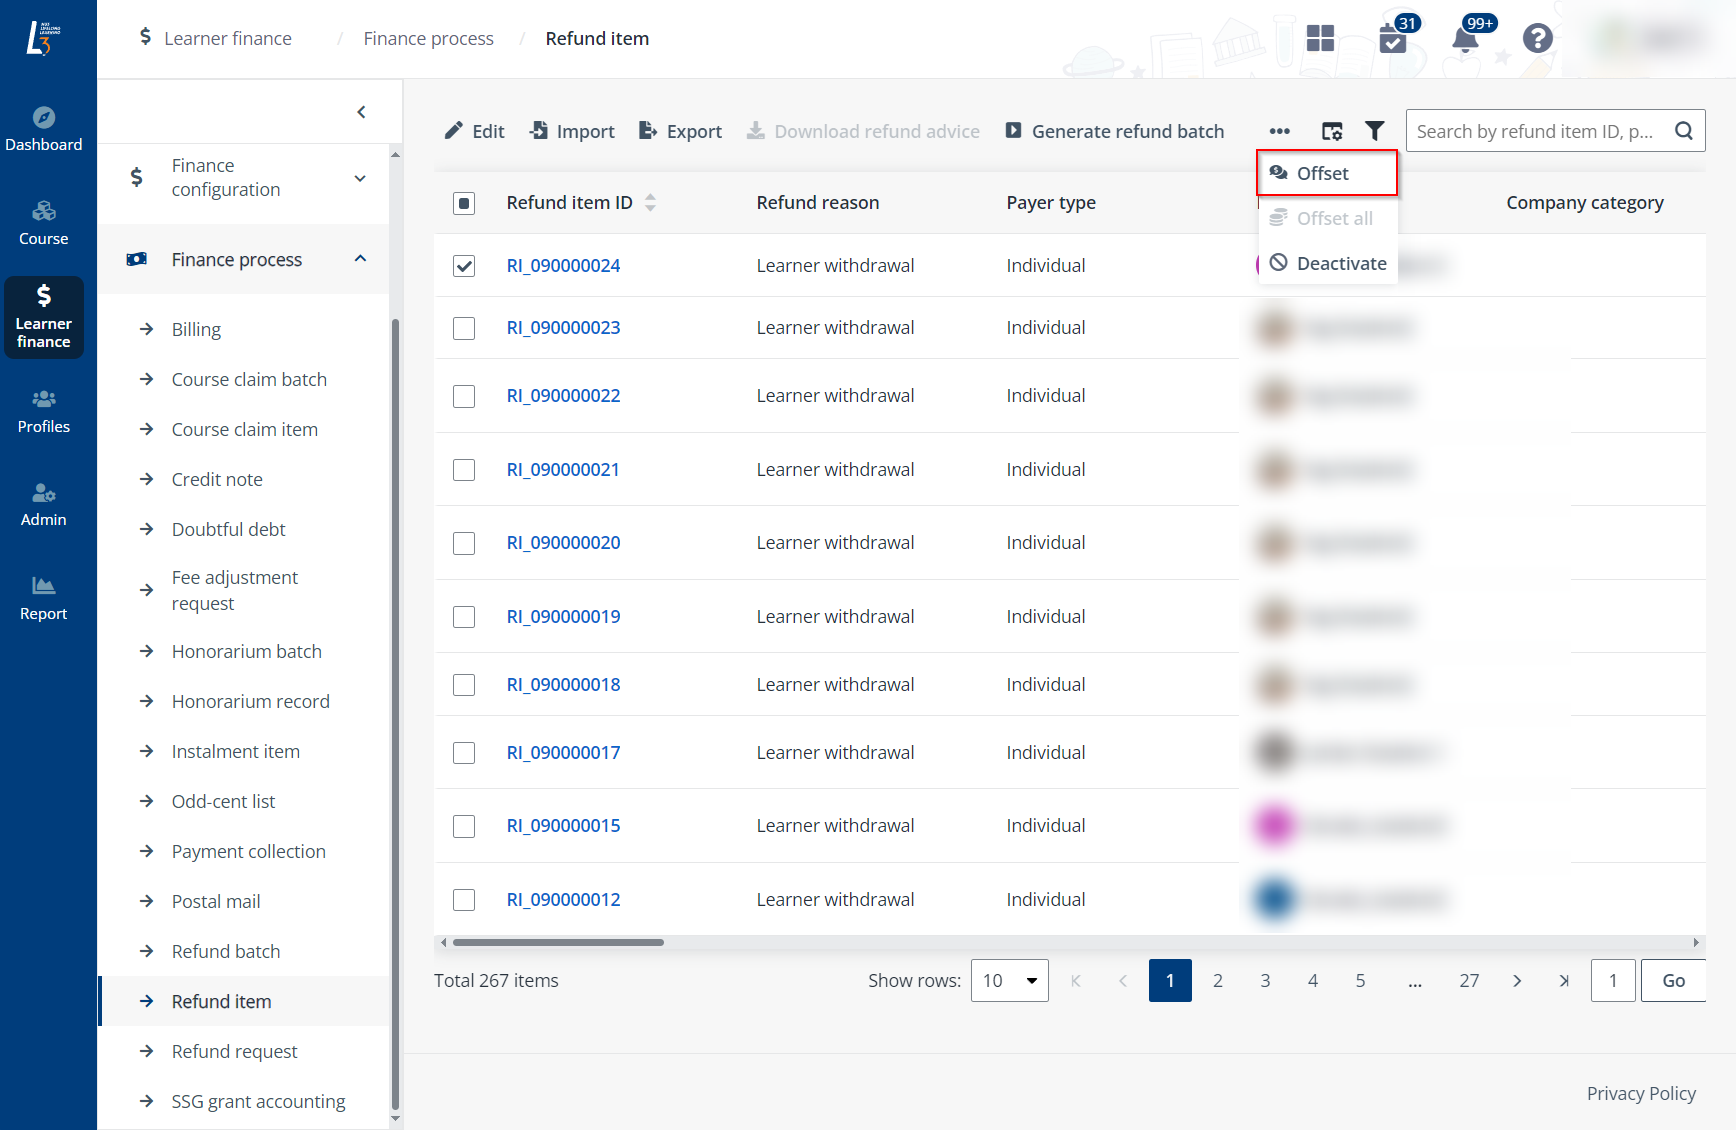The image size is (1736, 1130).
Task: Click Generate refund batch button
Action: tap(1115, 131)
